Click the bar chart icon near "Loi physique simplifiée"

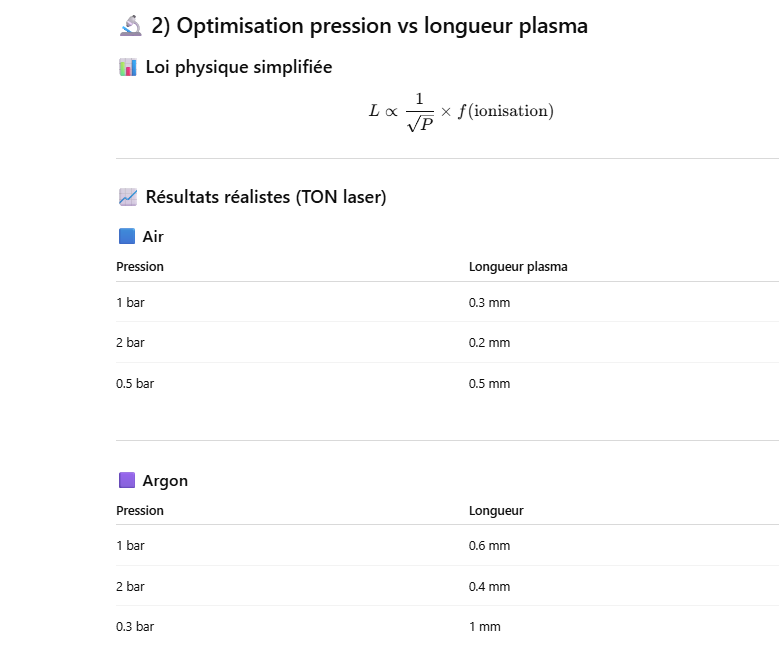click(x=127, y=68)
